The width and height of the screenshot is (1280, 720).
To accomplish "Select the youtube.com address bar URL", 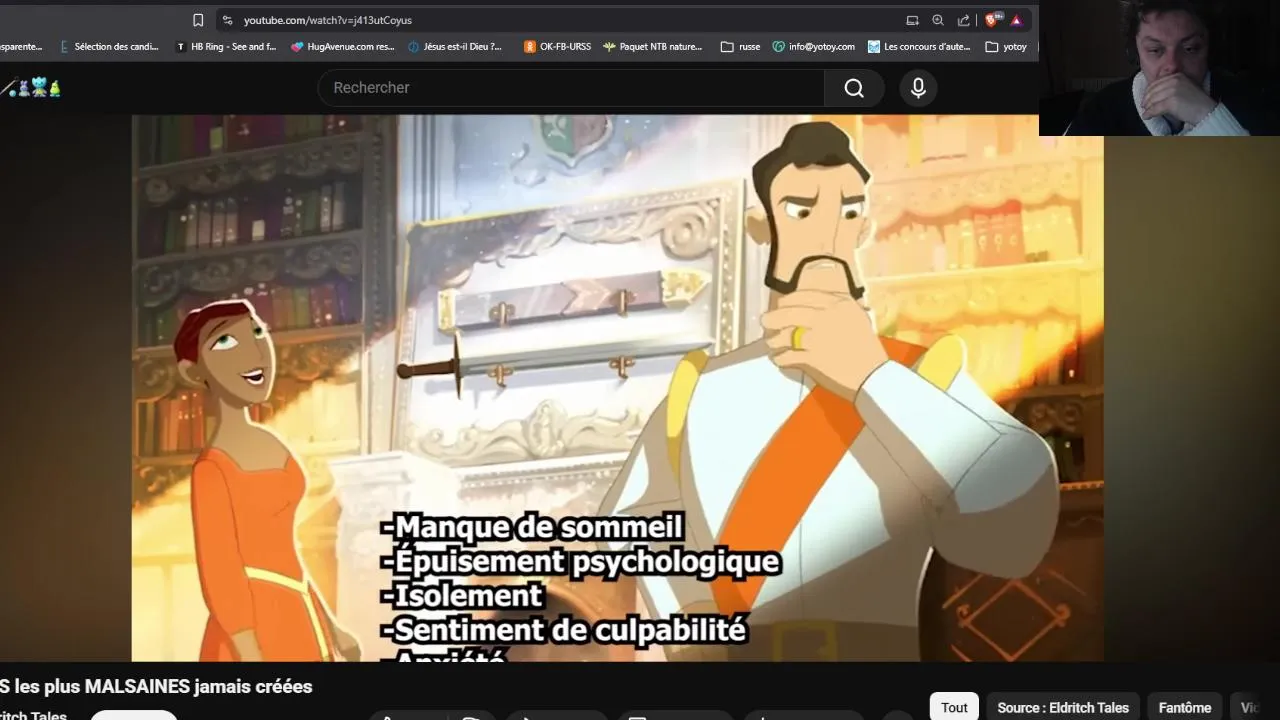I will 327,20.
